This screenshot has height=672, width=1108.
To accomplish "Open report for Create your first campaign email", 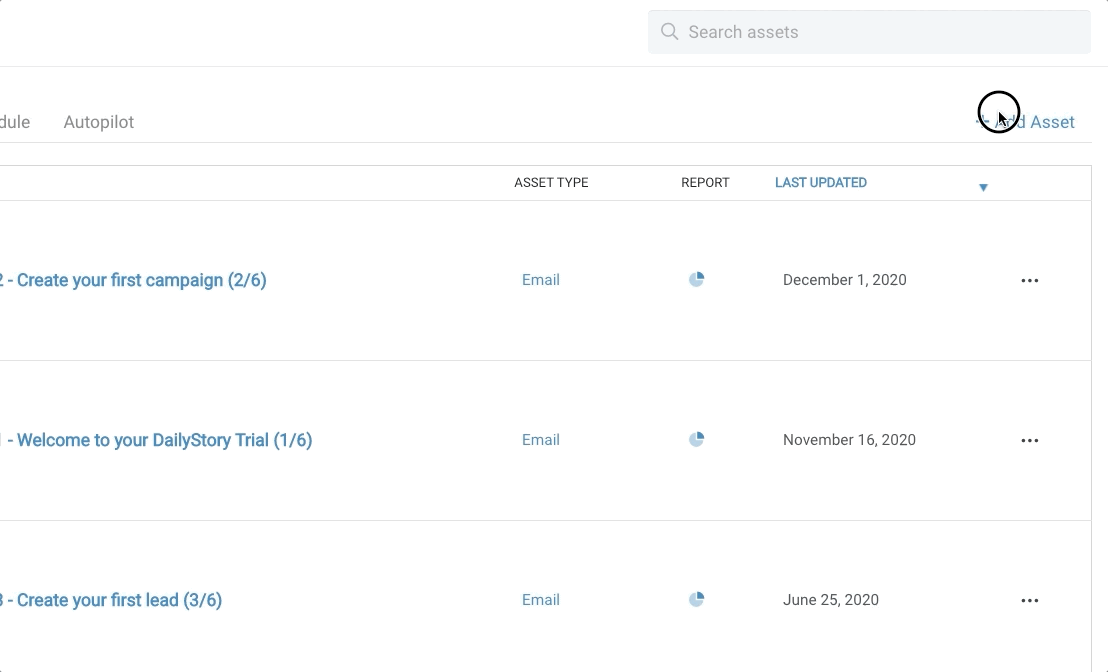I will pyautogui.click(x=697, y=280).
